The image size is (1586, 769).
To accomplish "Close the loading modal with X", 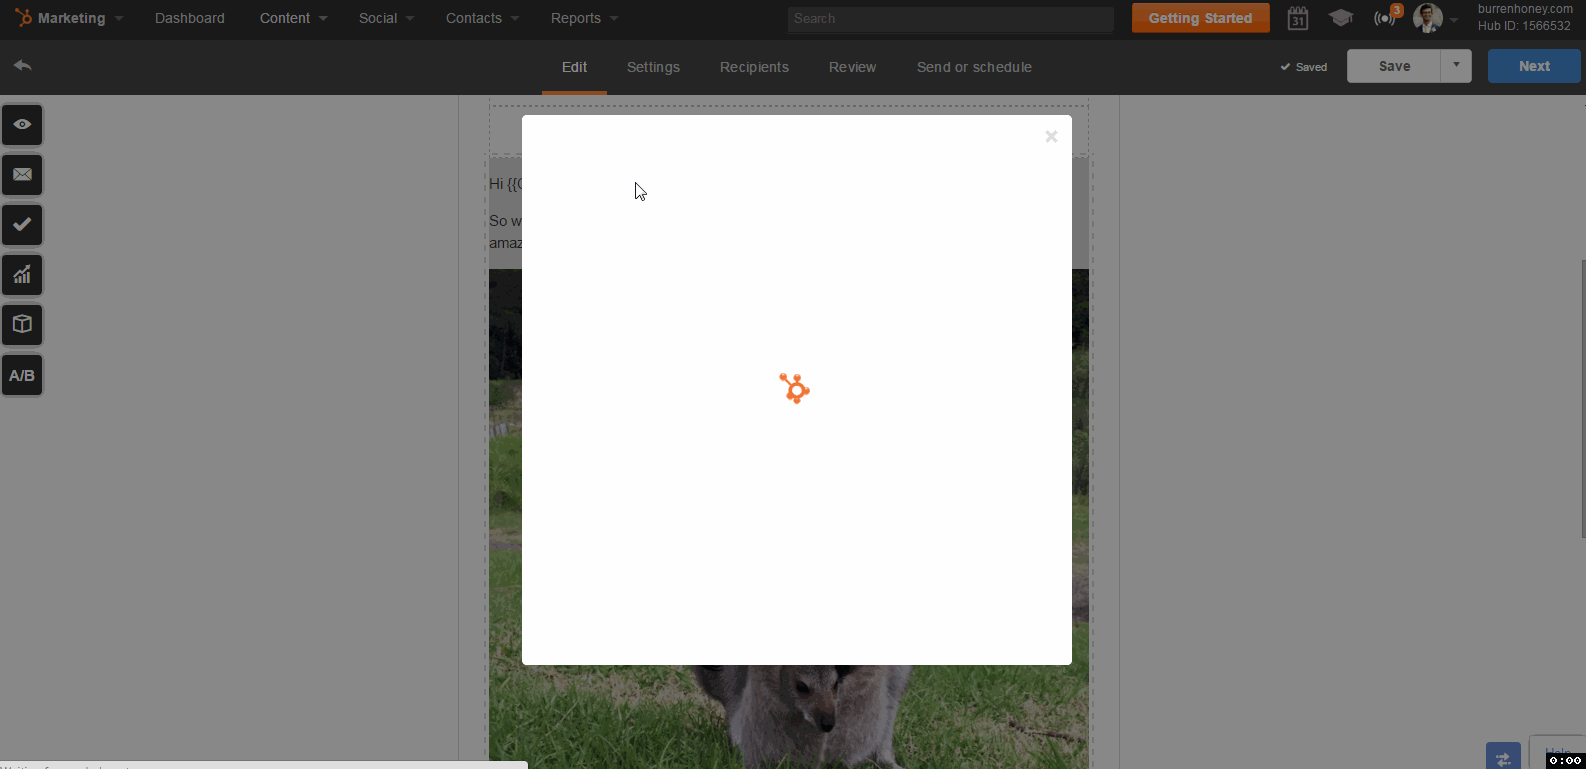I will pos(1051,136).
